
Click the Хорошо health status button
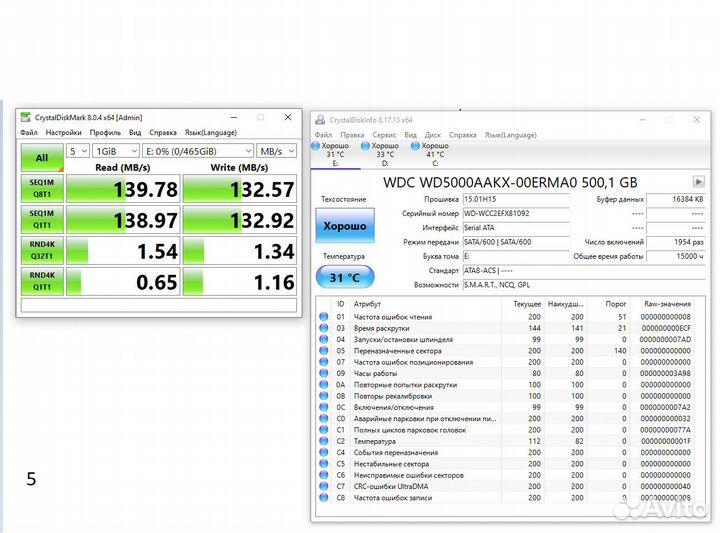pyautogui.click(x=345, y=225)
